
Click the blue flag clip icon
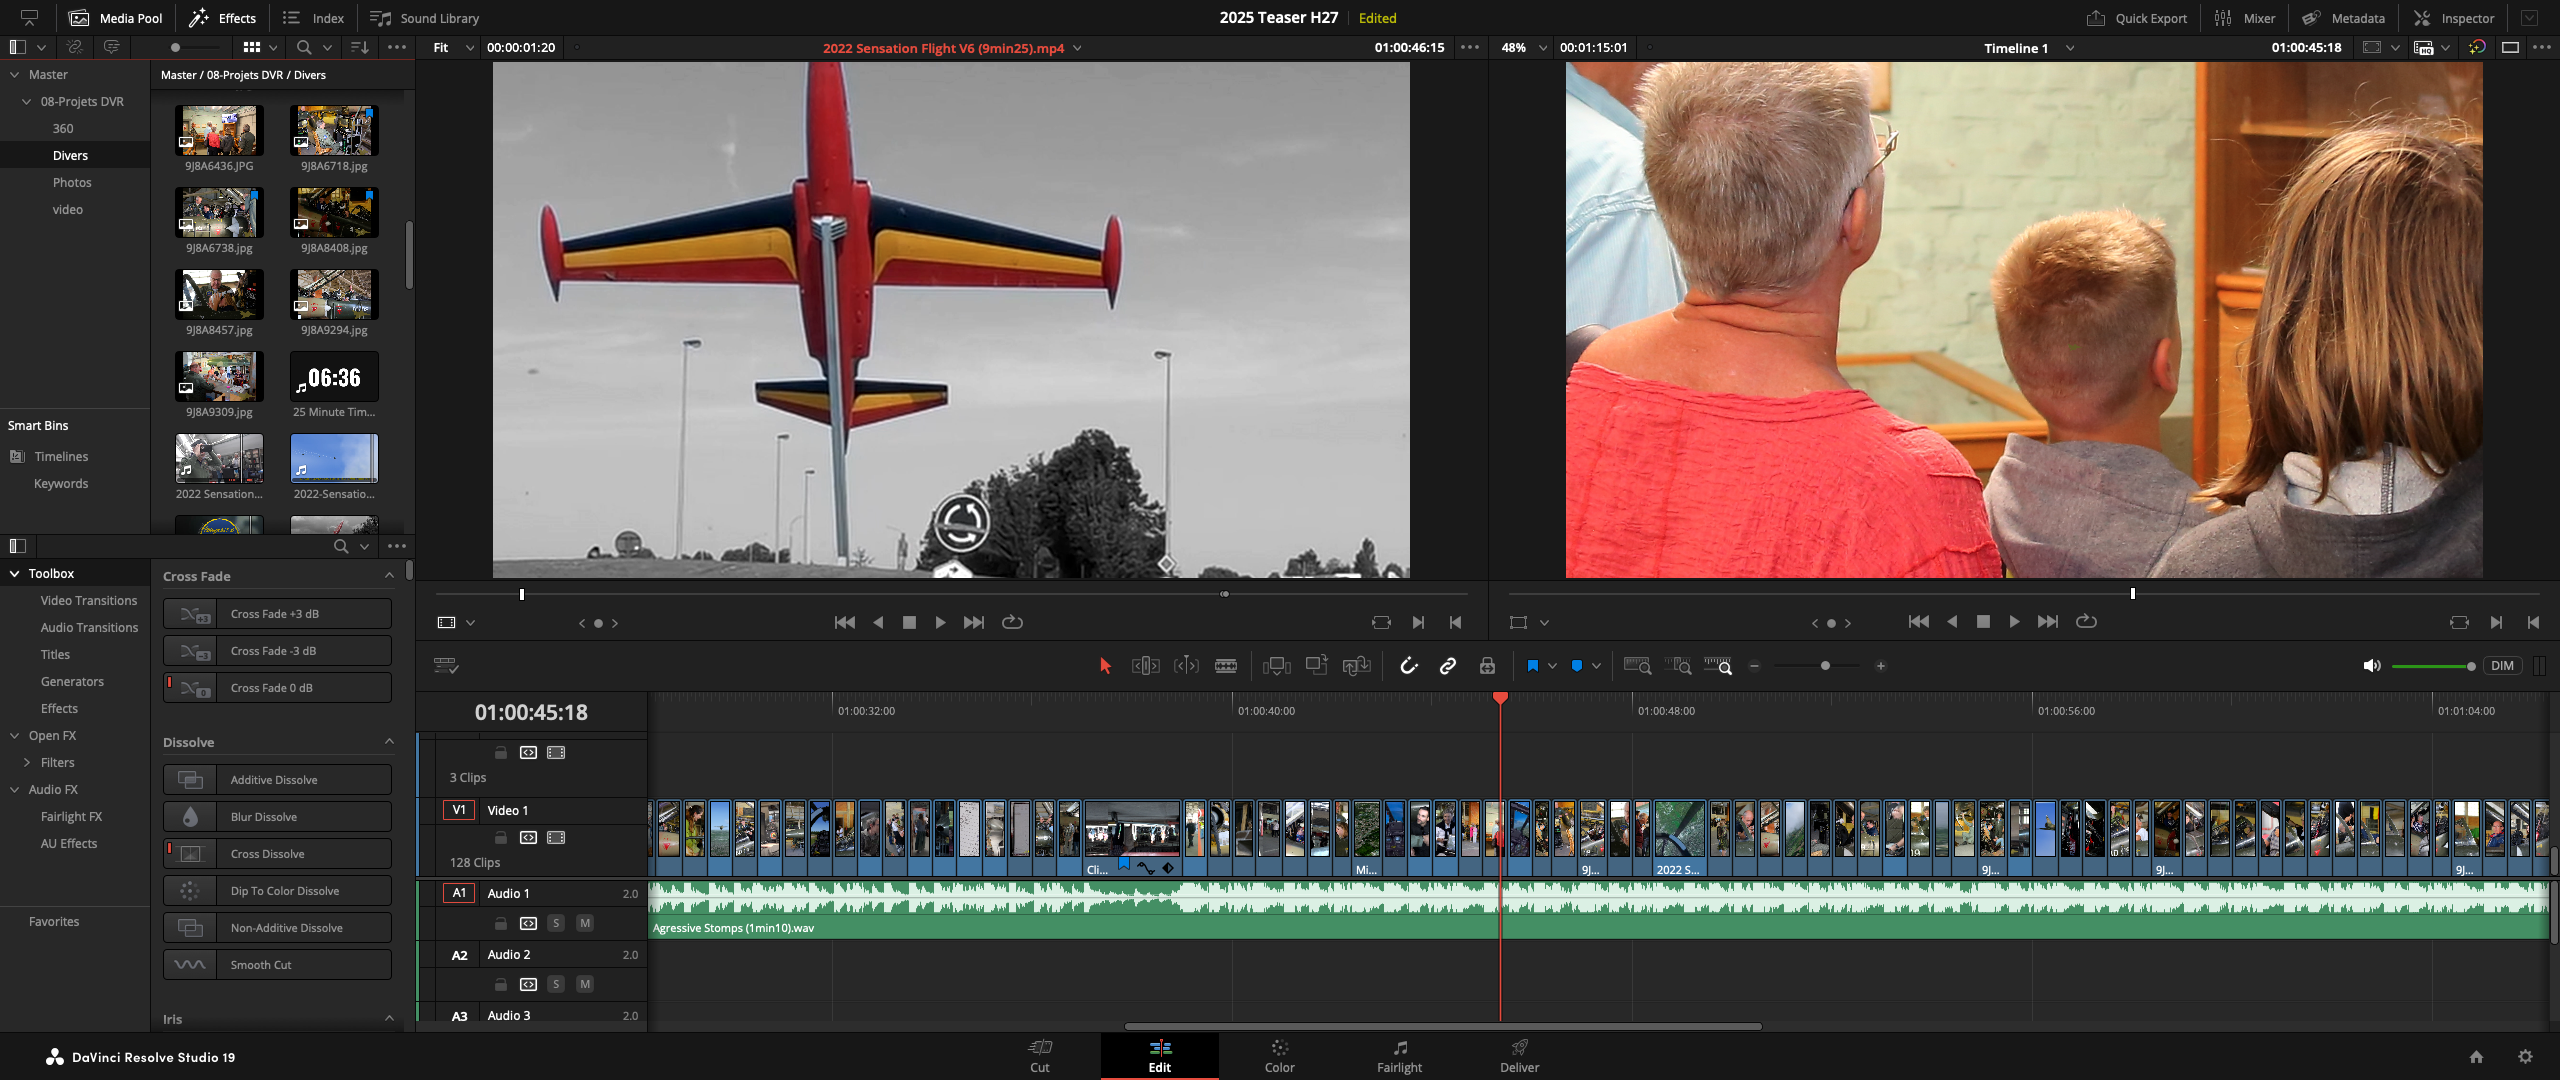(1532, 666)
